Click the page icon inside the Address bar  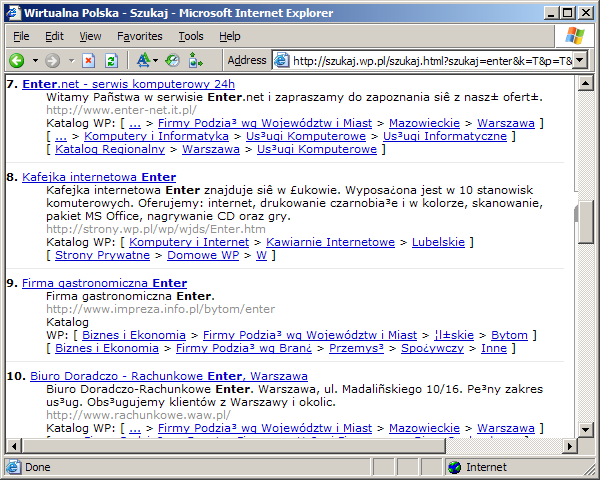282,60
